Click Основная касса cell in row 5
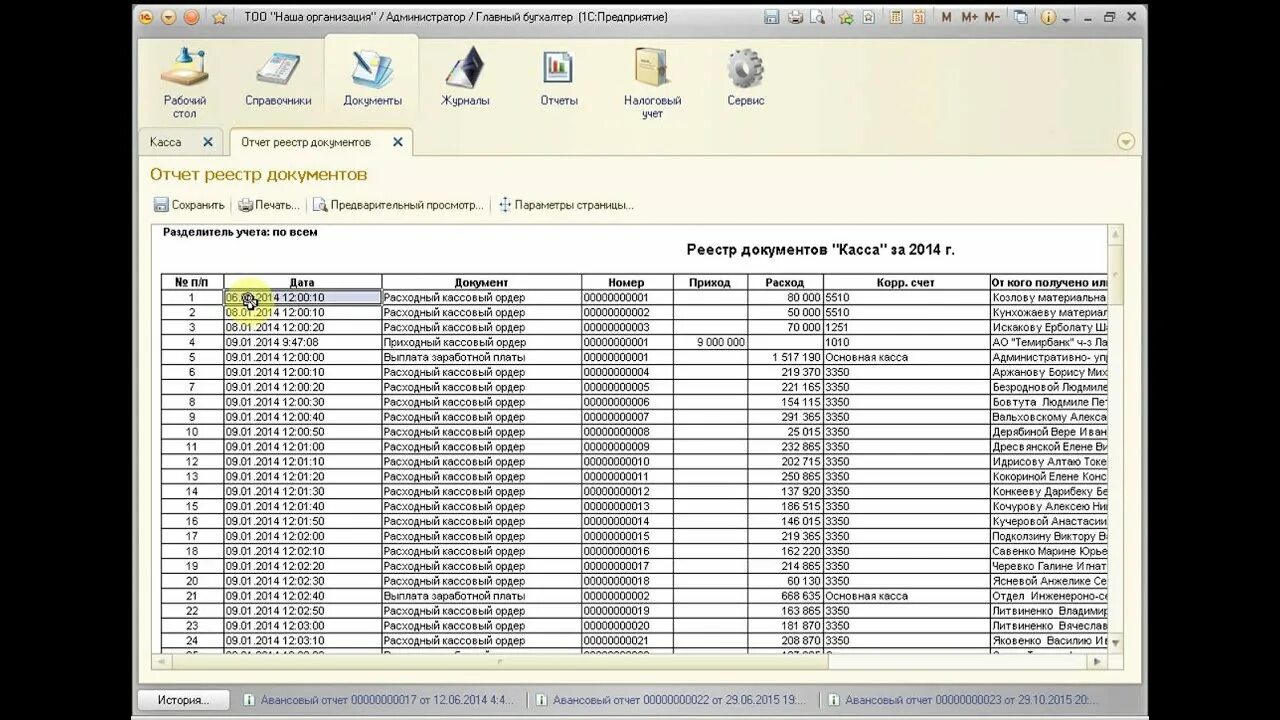Screen dimensions: 1280x720 click(906, 357)
